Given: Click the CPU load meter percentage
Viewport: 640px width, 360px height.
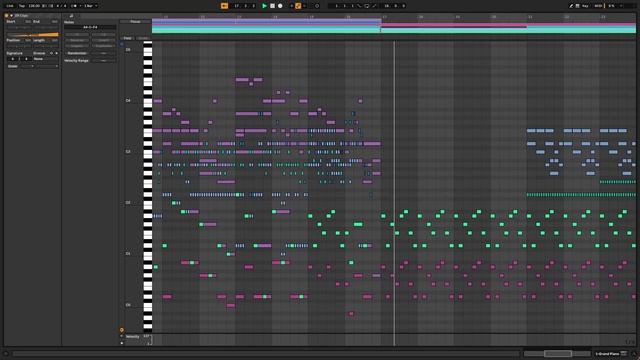Looking at the screenshot, I should click(x=611, y=6).
